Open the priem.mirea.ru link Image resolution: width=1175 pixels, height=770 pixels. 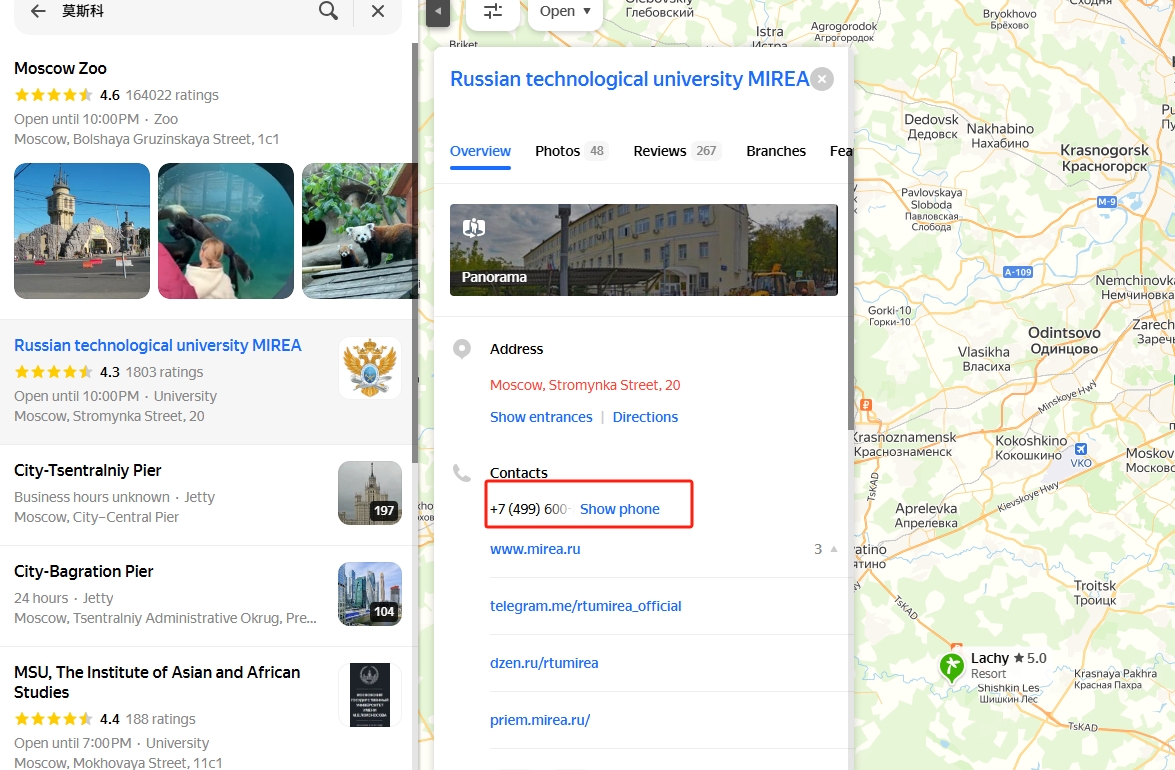point(540,720)
